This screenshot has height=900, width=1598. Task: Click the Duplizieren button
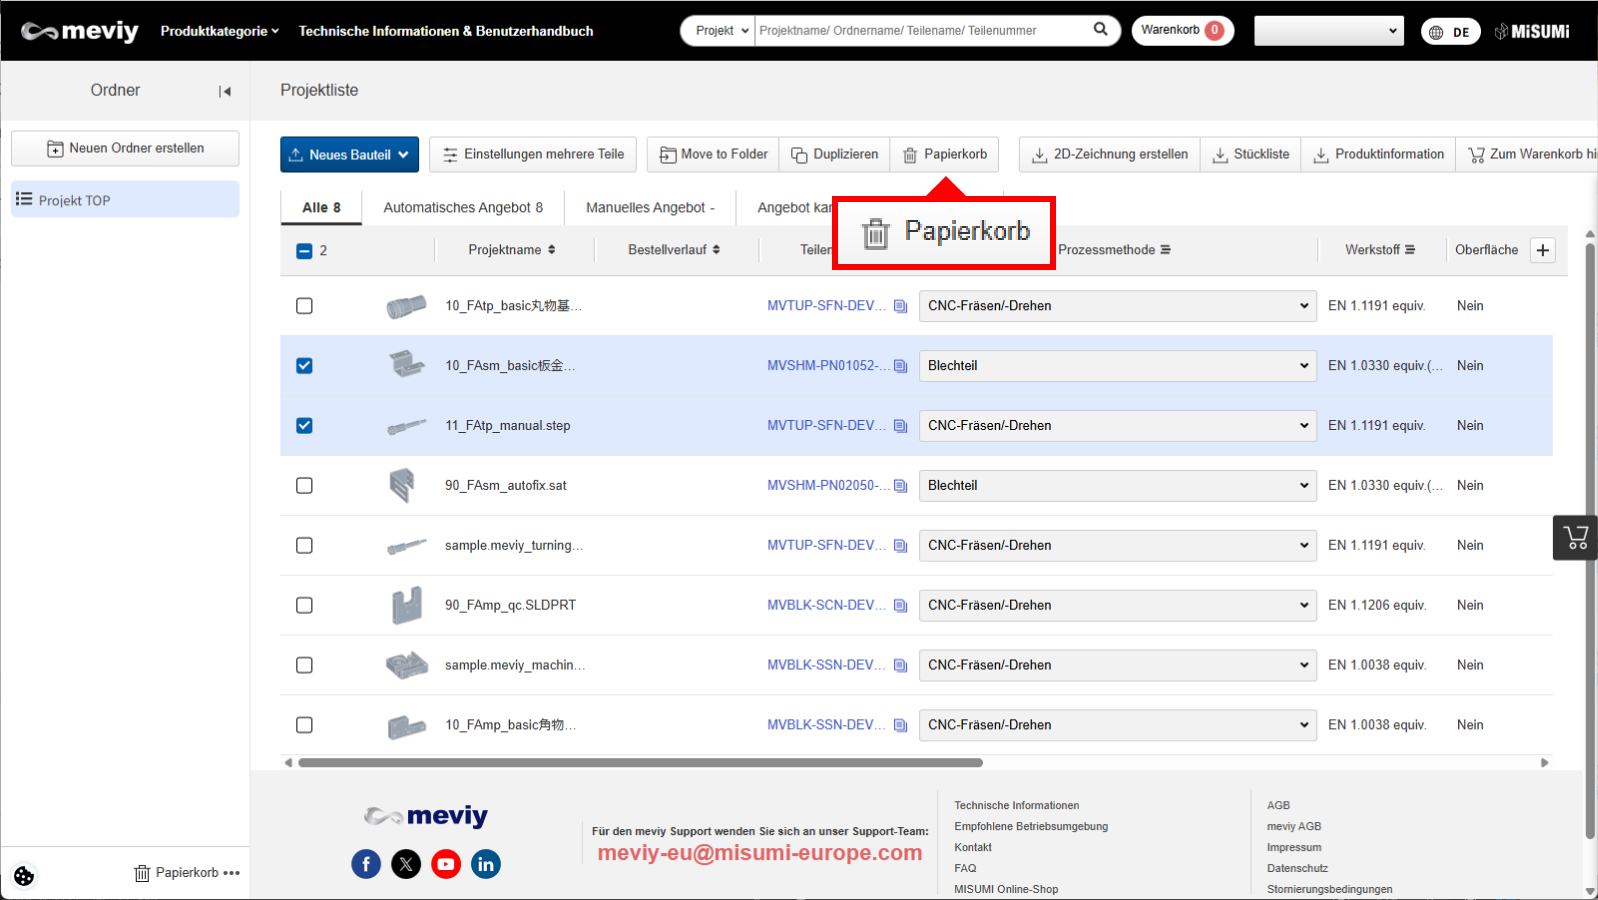[835, 155]
